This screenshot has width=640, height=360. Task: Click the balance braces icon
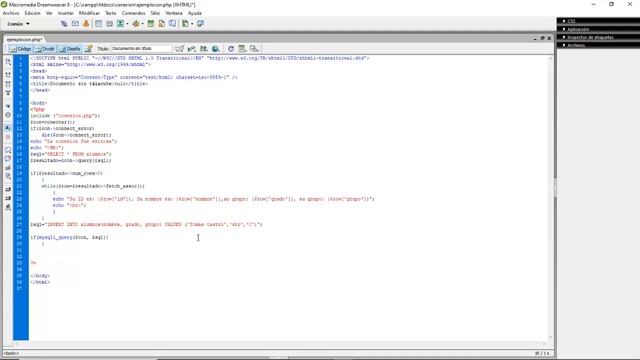point(8,115)
